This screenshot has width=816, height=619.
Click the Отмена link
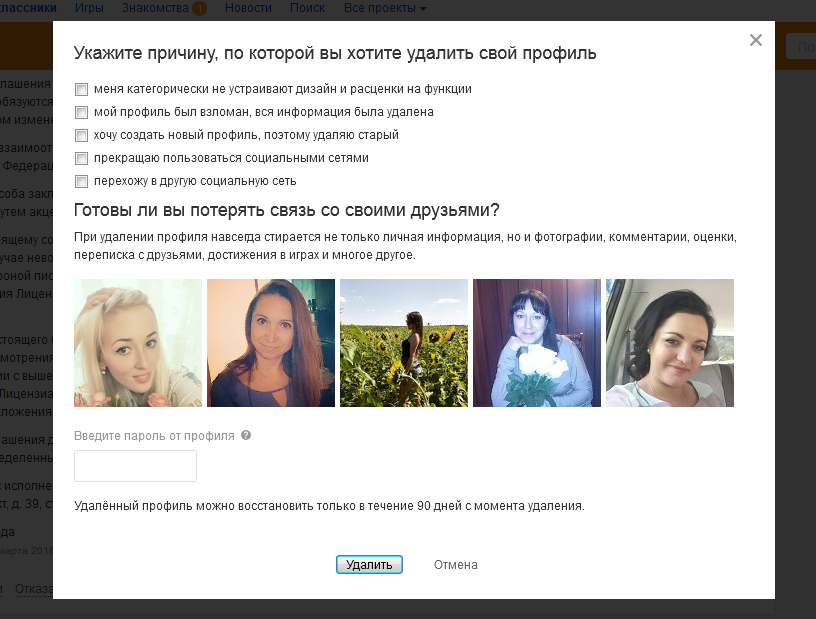[455, 565]
